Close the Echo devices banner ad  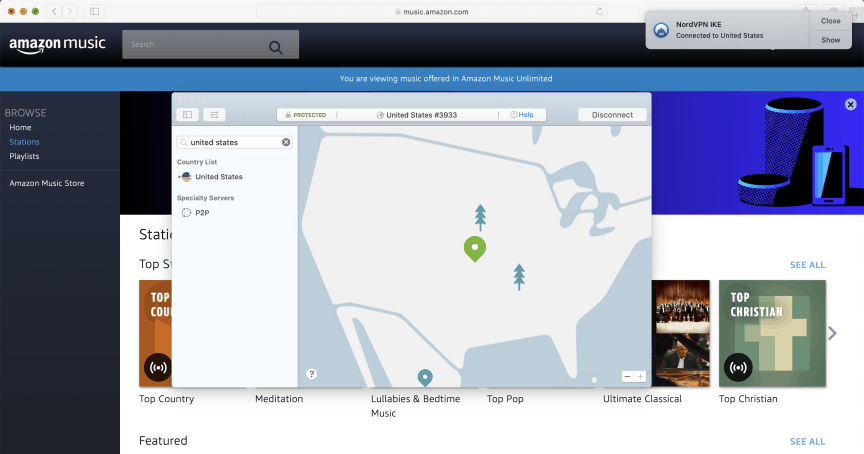coord(851,104)
